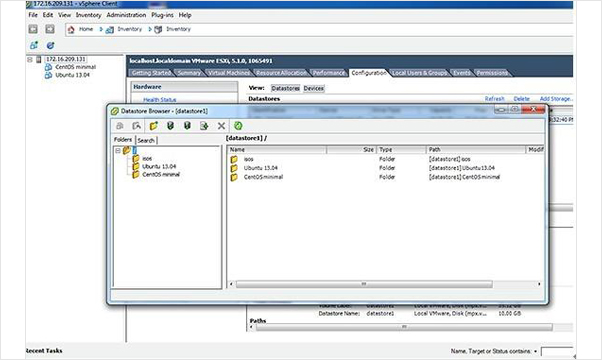Click the Devices view button

tap(314, 88)
